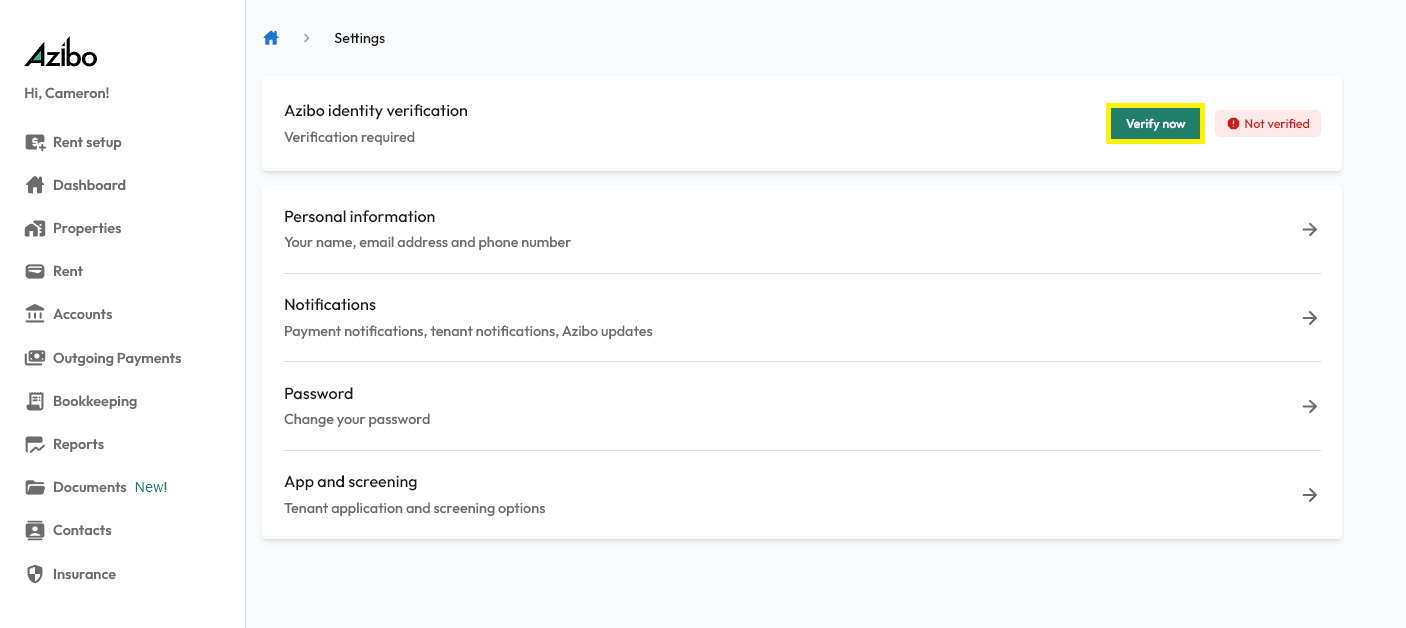Click the Documents folder icon
Screen dimensions: 1406x628
point(35,487)
